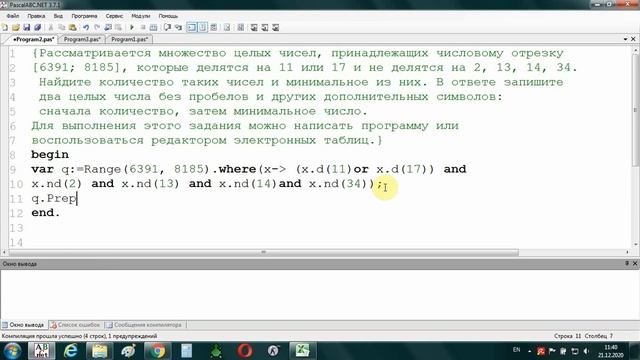Click the Paste clipboard icon

click(73, 27)
